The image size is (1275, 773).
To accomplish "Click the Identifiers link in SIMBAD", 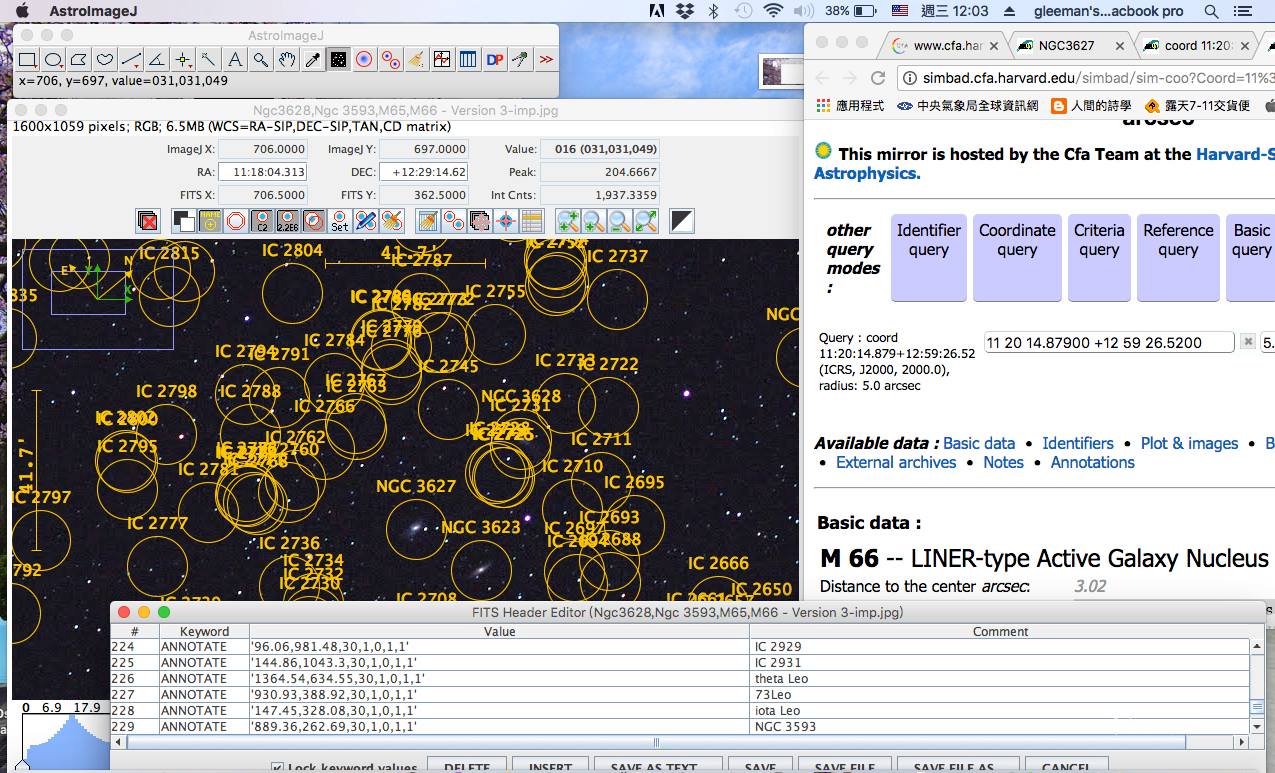I will [x=1077, y=443].
